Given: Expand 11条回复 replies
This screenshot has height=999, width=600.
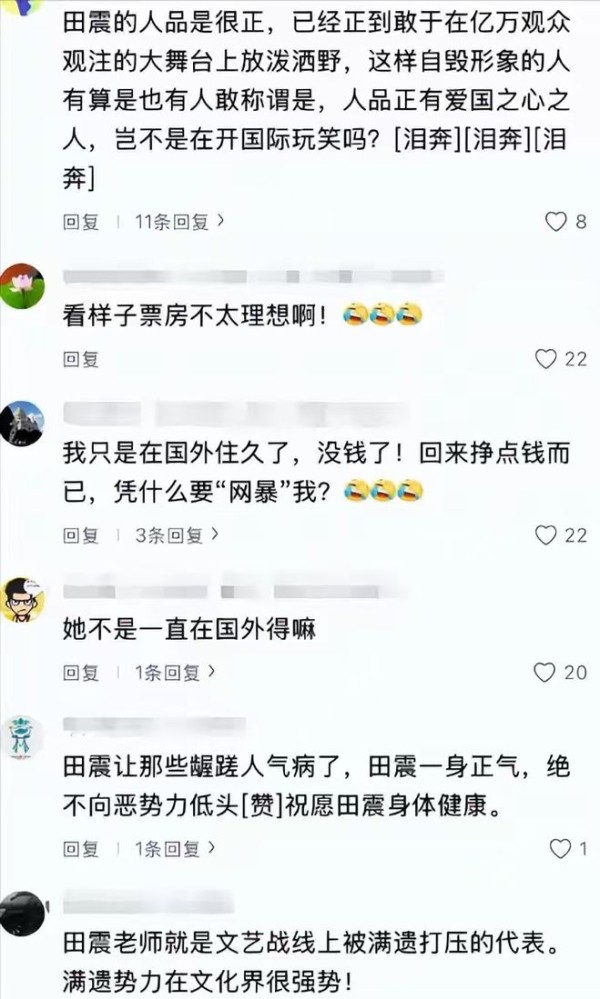Looking at the screenshot, I should click(x=179, y=221).
